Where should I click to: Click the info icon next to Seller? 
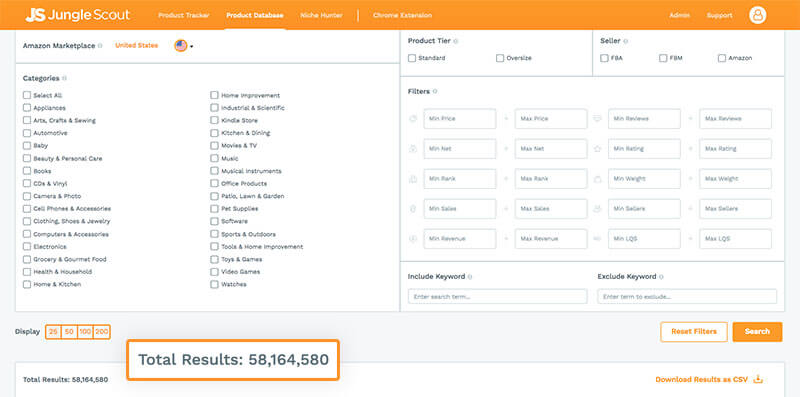[x=626, y=41]
